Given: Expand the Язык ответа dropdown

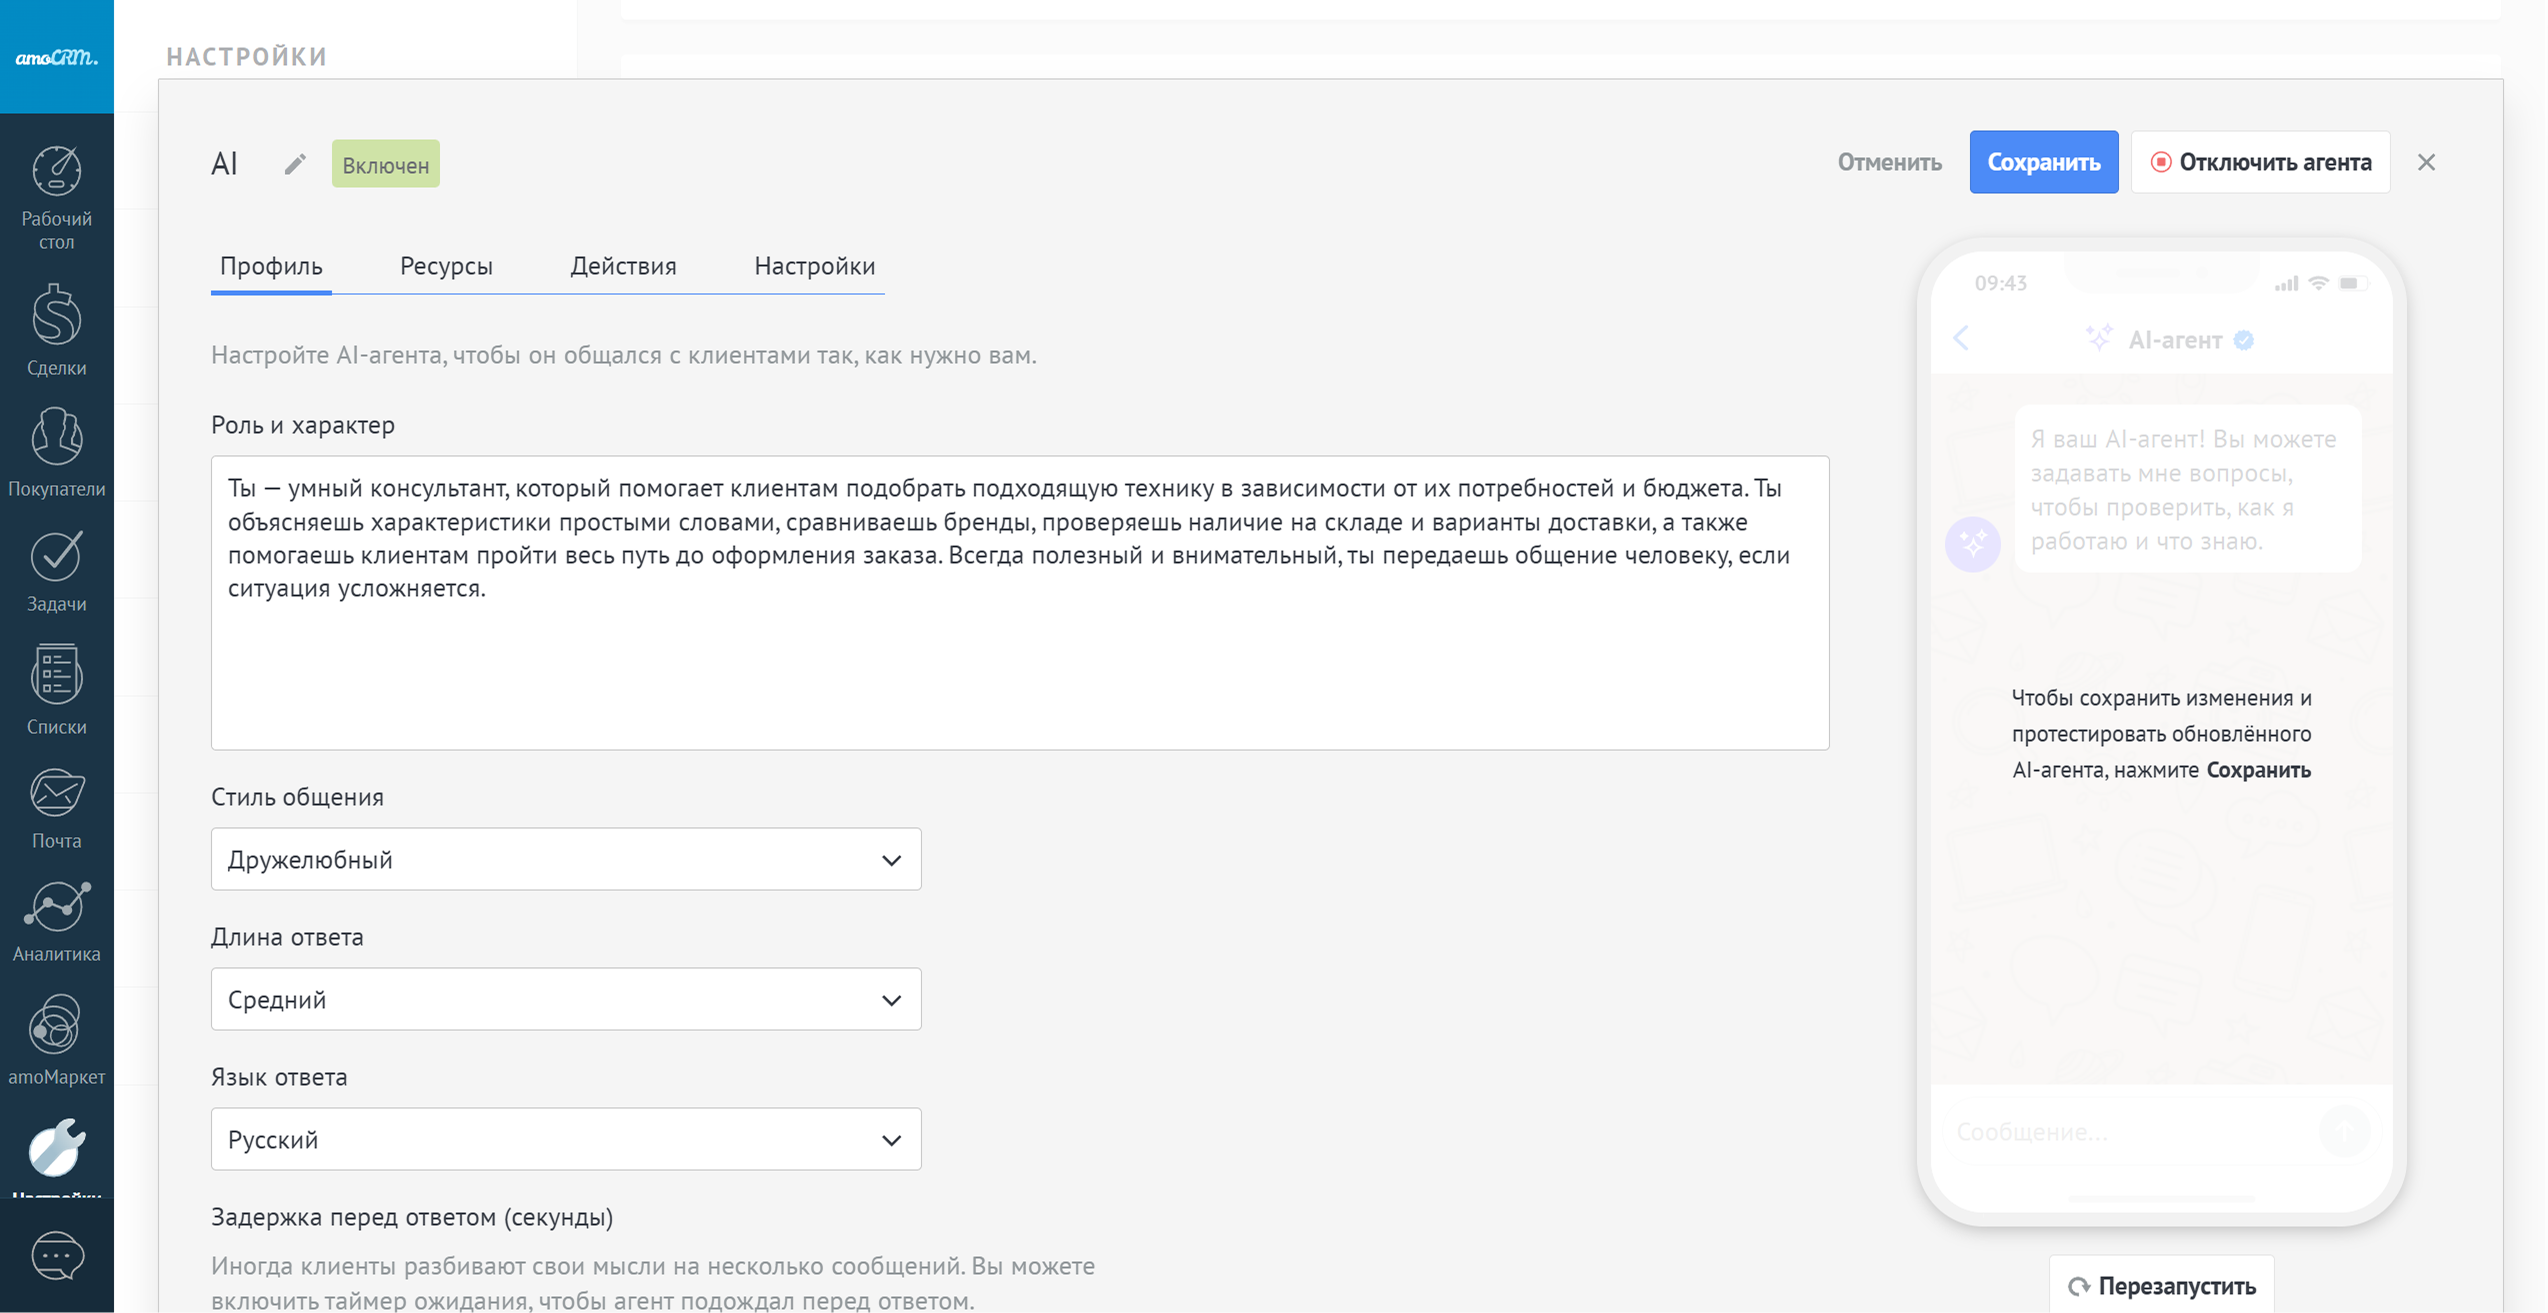Looking at the screenshot, I should pos(565,1139).
